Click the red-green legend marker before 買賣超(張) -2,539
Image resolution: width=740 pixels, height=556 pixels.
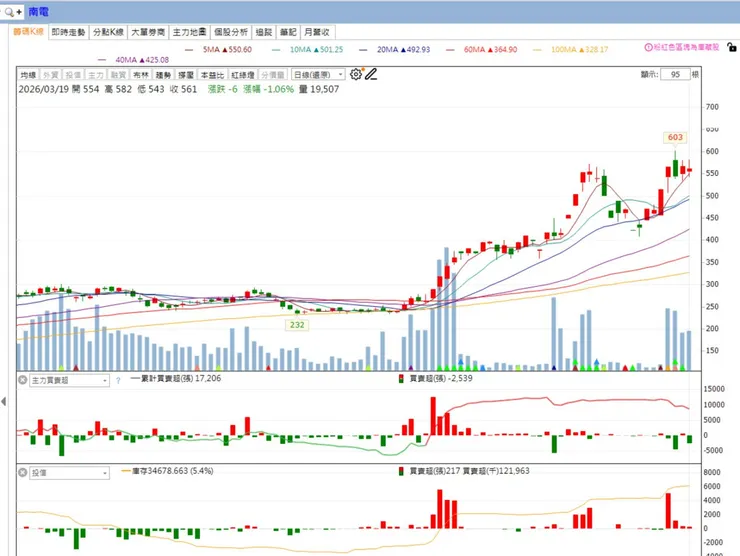click(x=401, y=379)
